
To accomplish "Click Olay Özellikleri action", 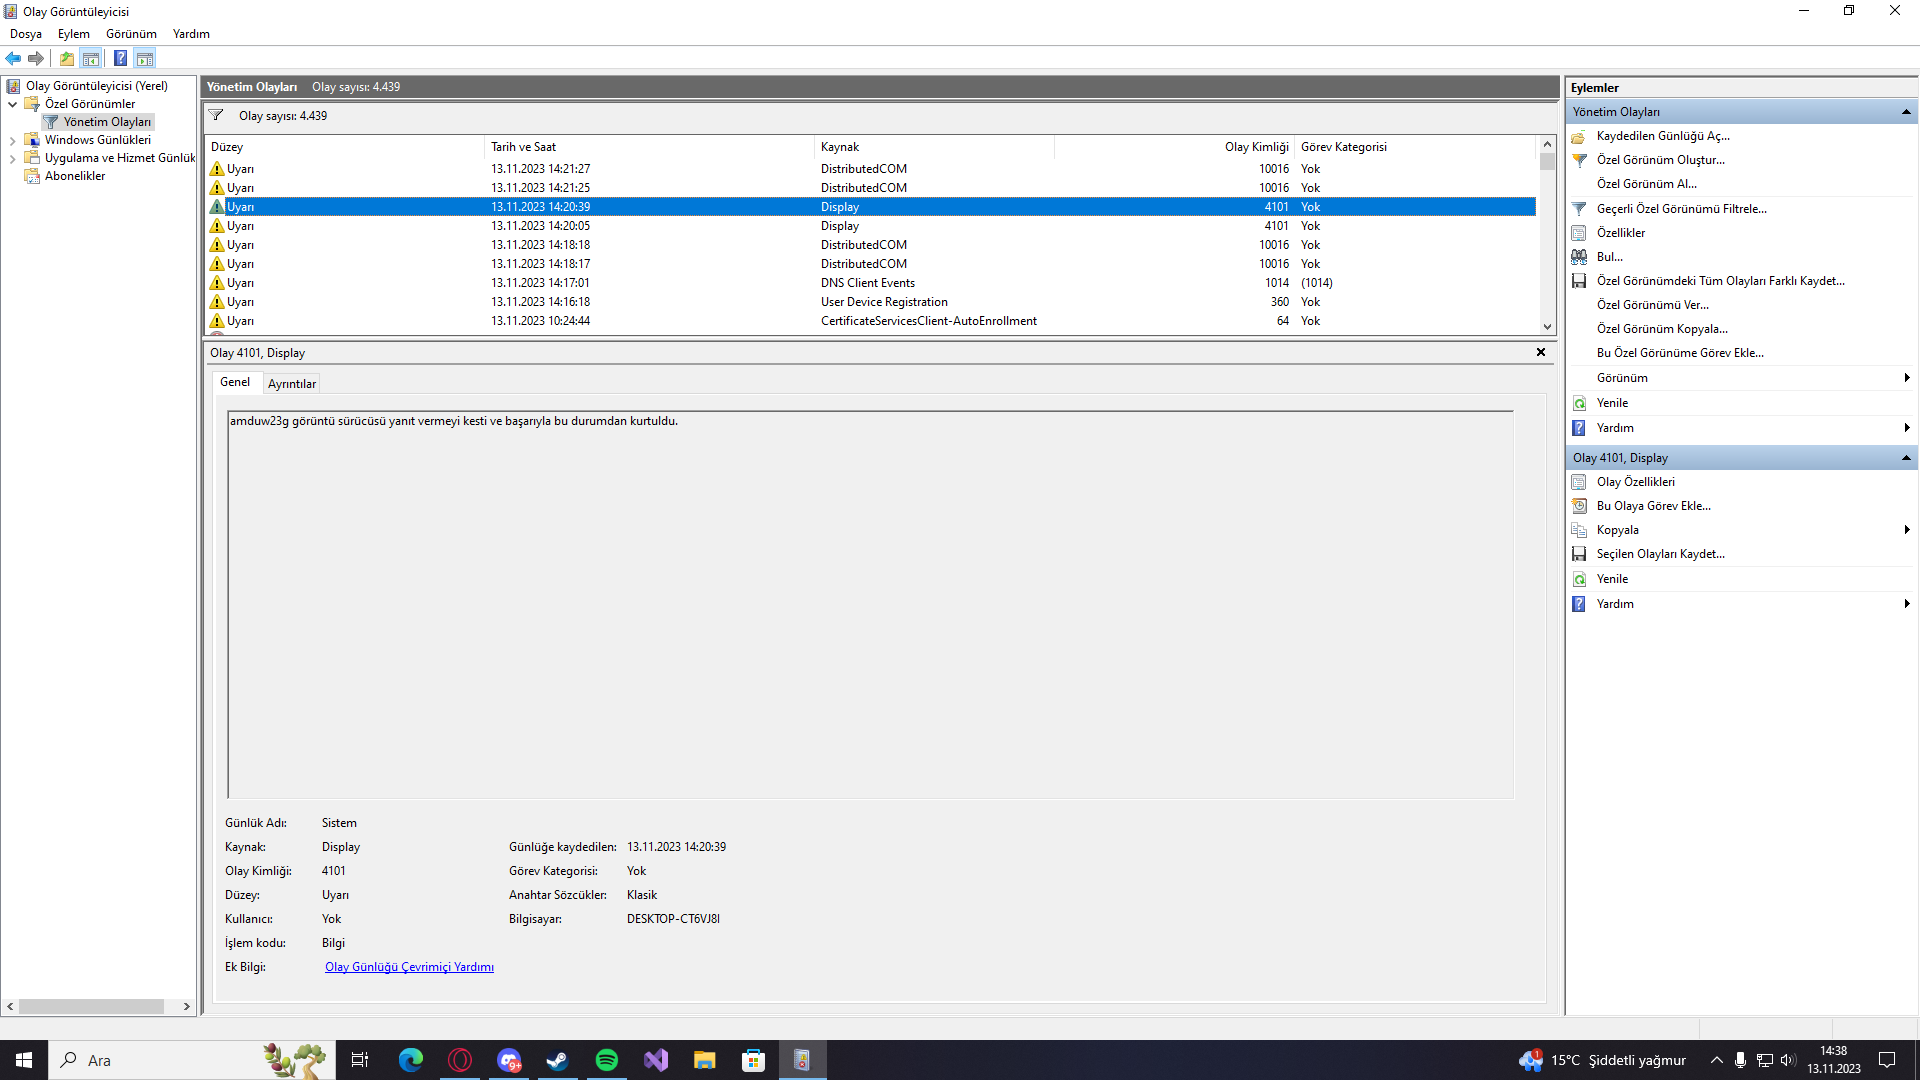I will tap(1635, 482).
